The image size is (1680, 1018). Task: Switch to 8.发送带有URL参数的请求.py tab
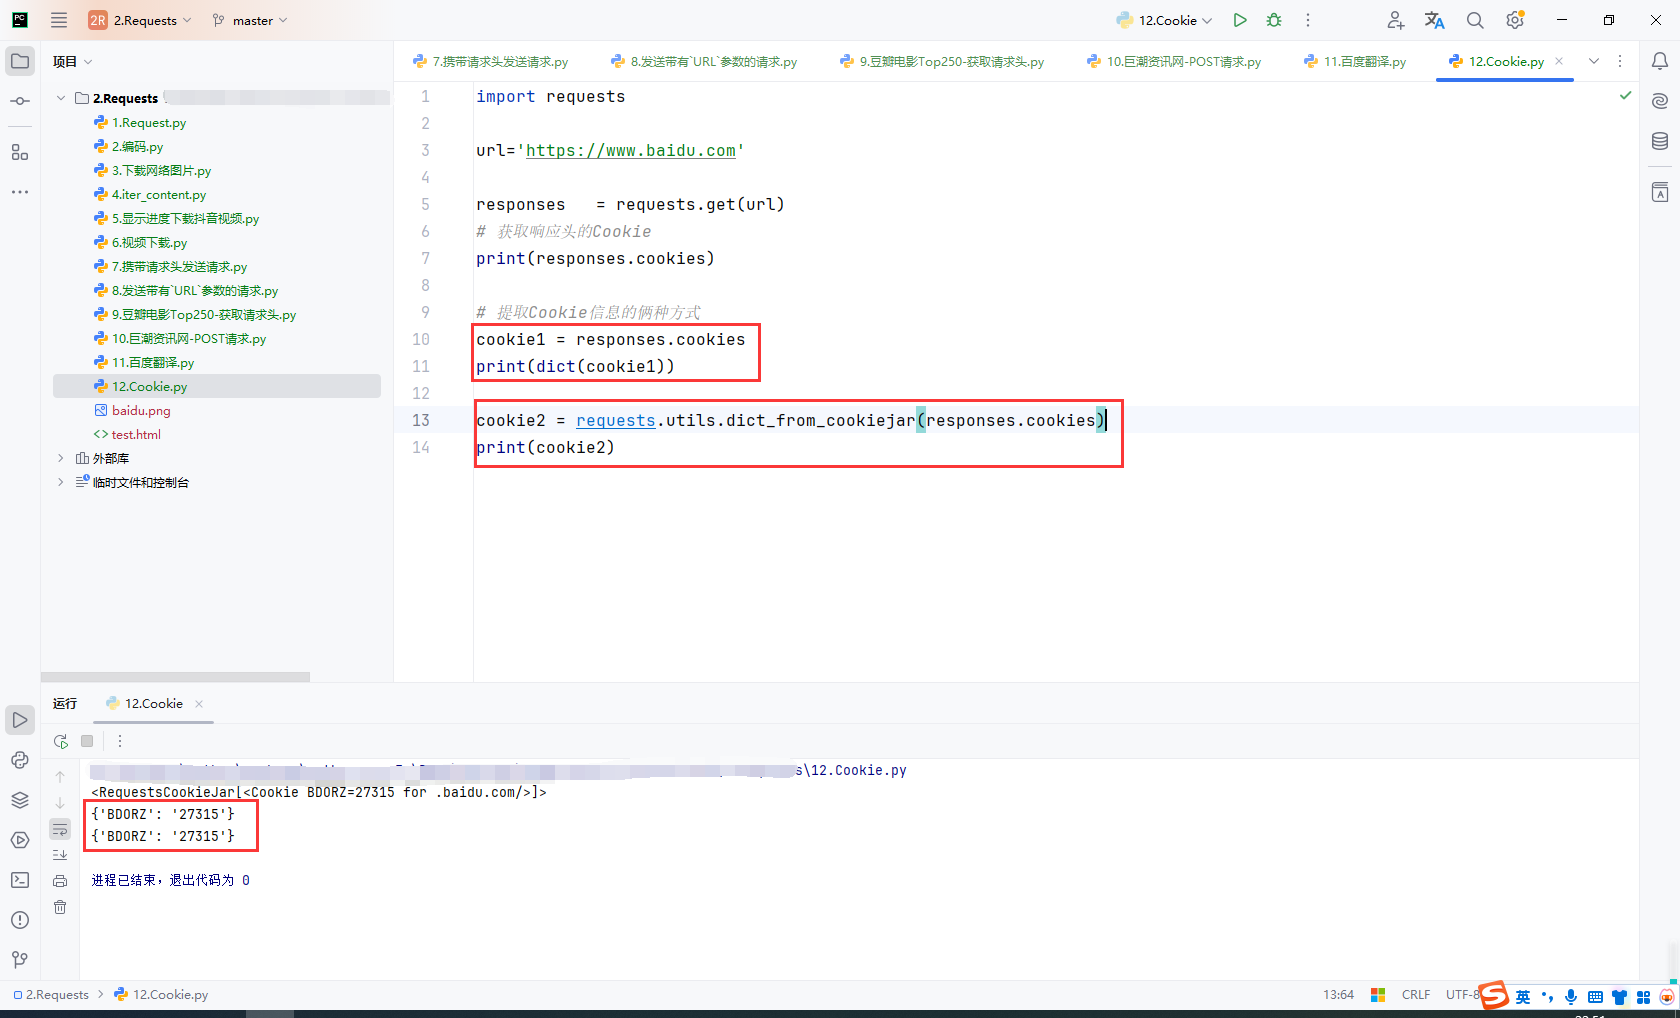(704, 61)
